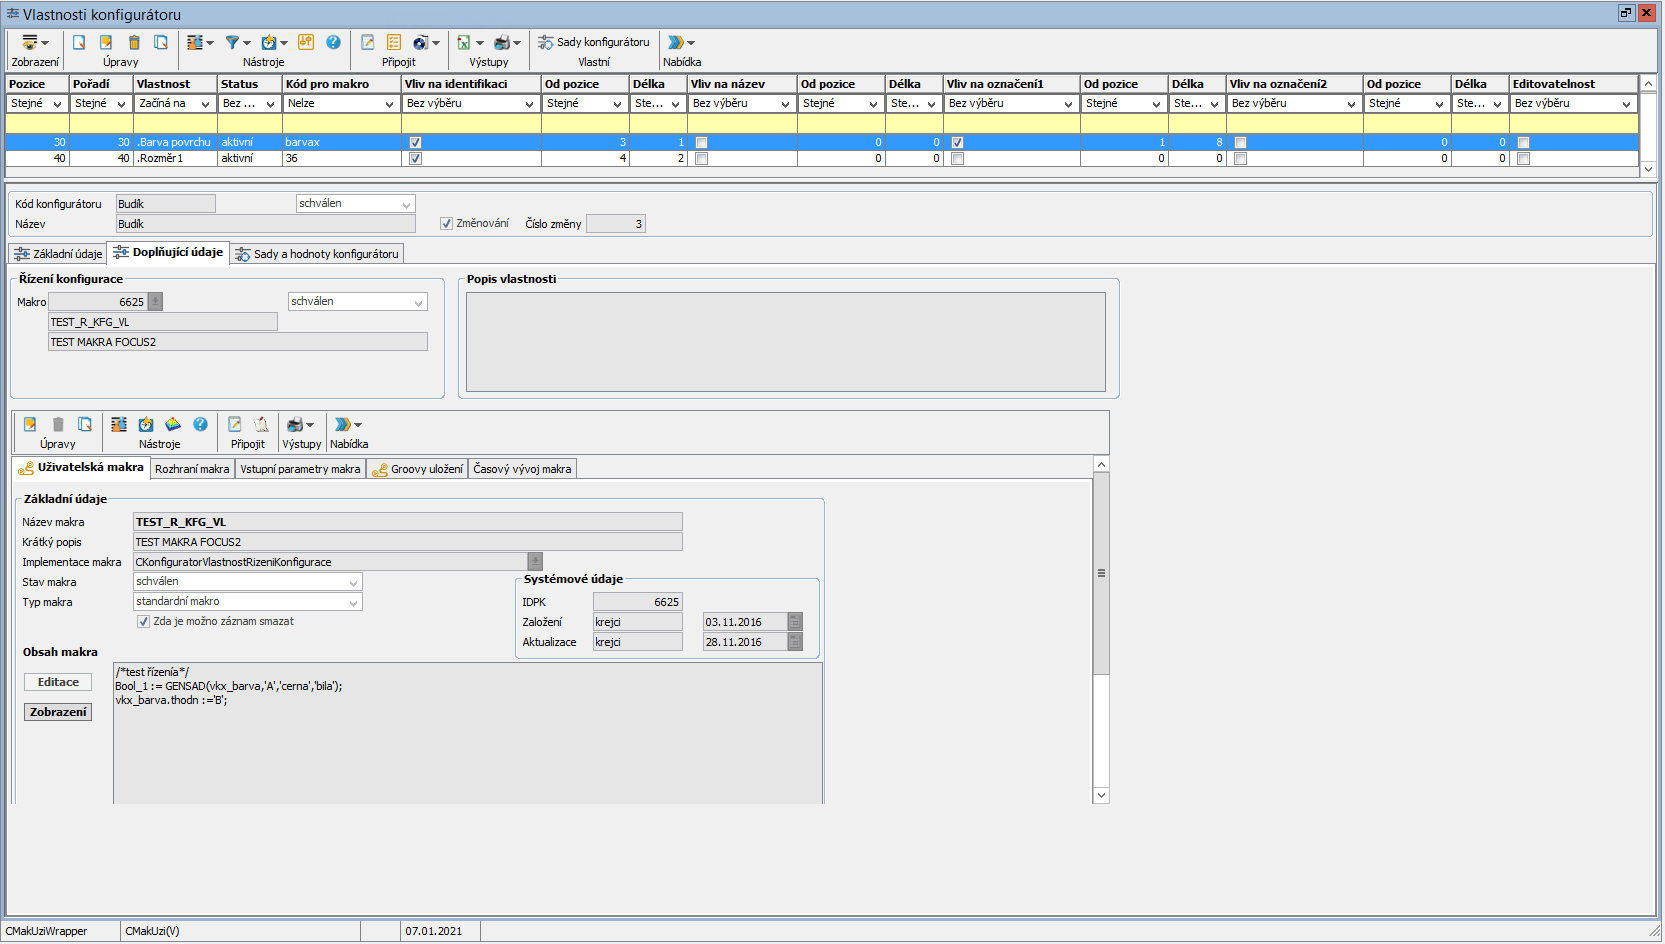Click the printer icon in the macro toolbar
Image resolution: width=1665 pixels, height=944 pixels.
click(x=295, y=424)
